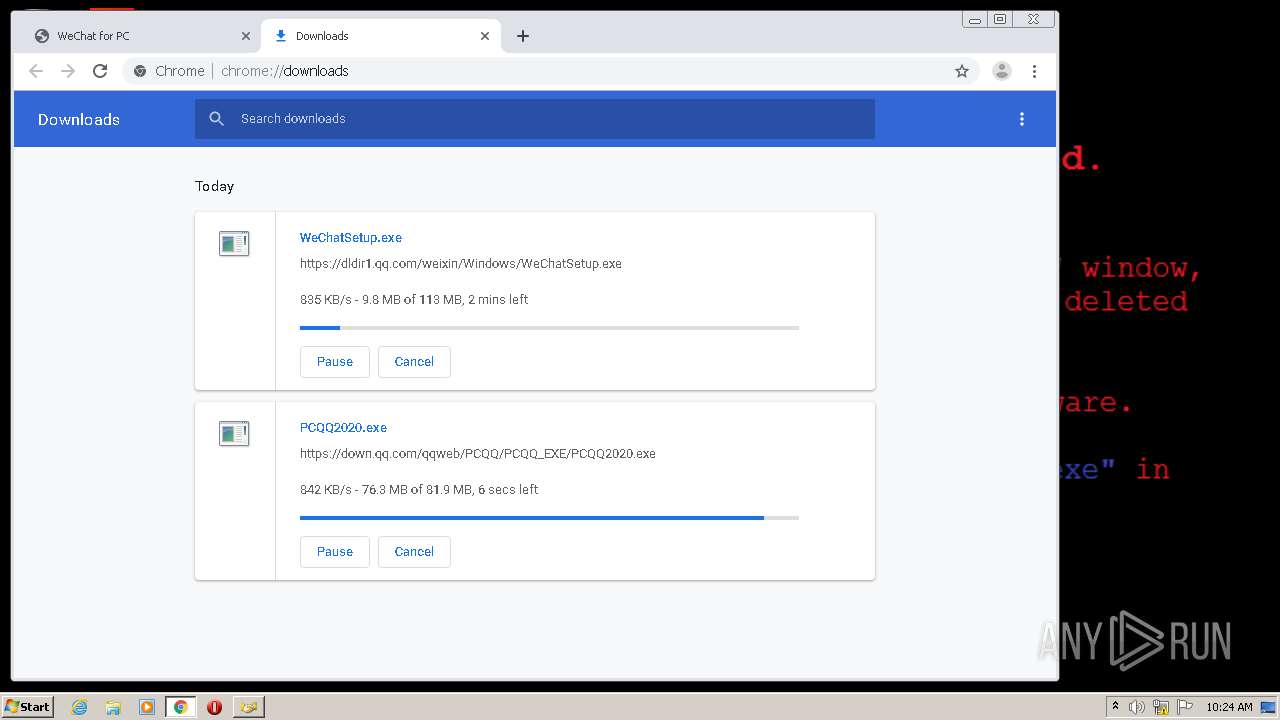Screen dimensions: 1280x720
Task: Minimize the Chrome window
Action: tap(975, 19)
